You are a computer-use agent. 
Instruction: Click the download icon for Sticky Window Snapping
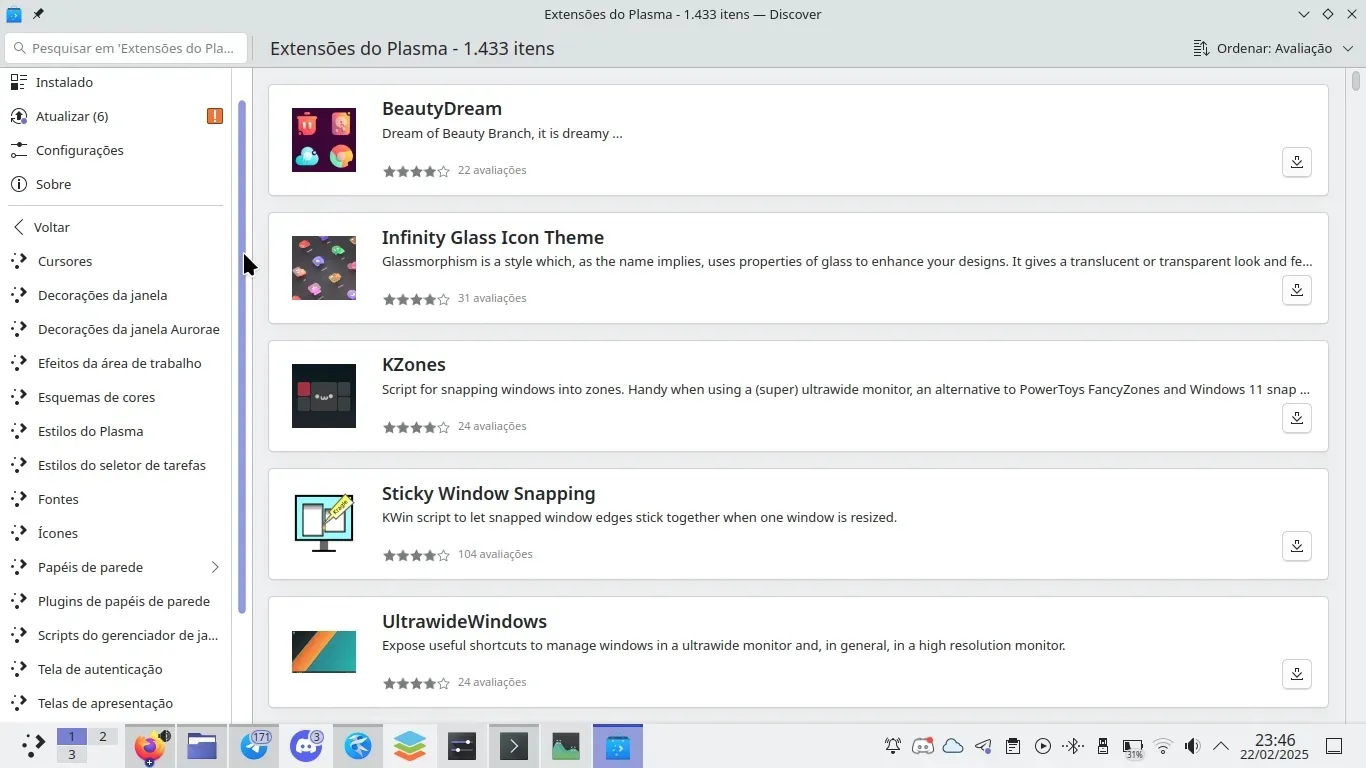(x=1296, y=546)
